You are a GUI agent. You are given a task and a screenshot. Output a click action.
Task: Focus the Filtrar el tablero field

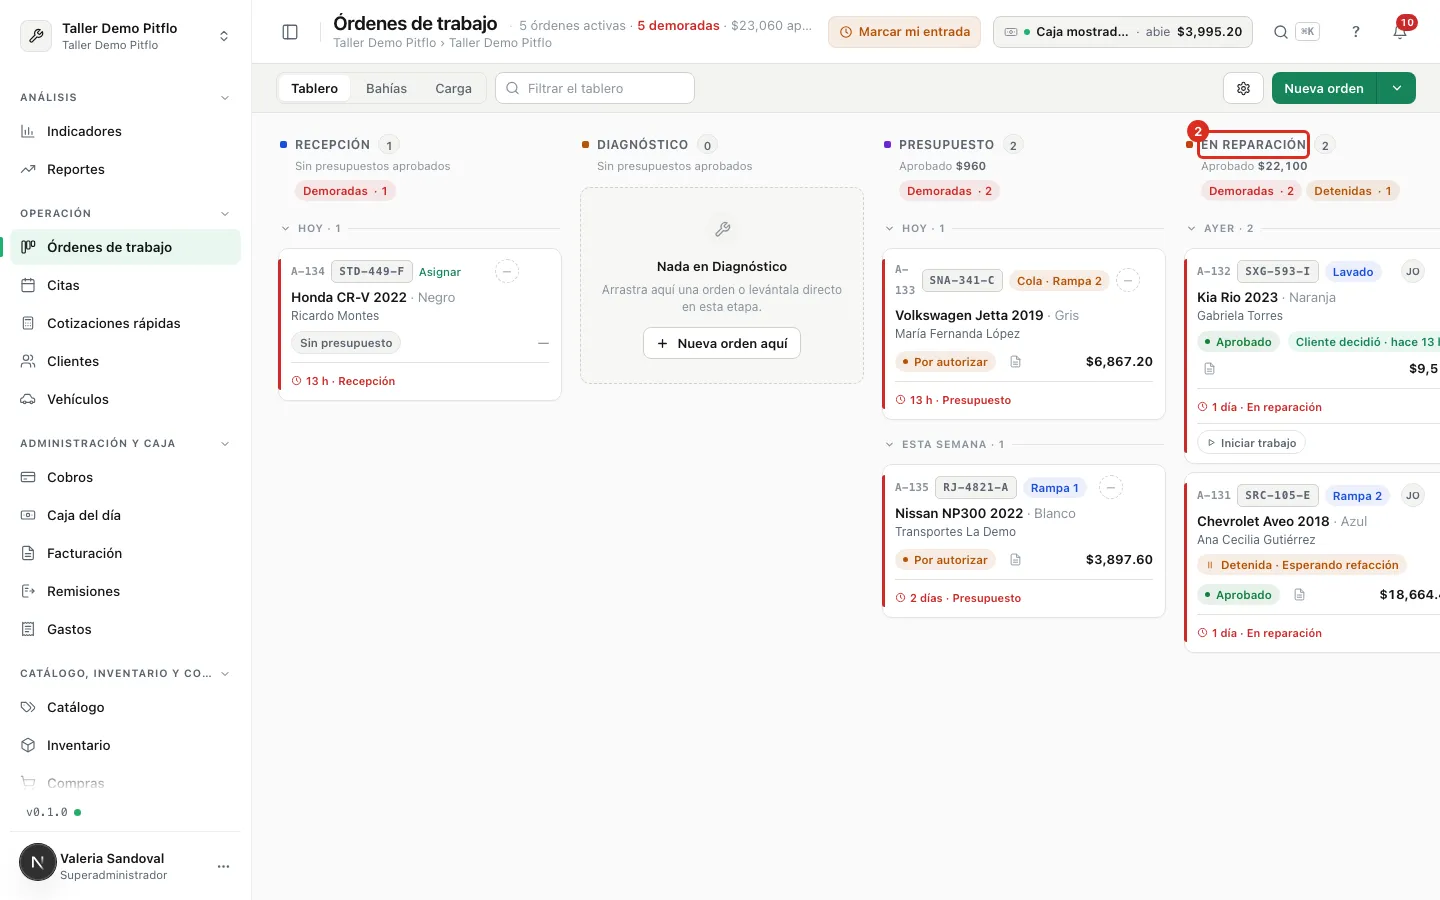coord(595,88)
